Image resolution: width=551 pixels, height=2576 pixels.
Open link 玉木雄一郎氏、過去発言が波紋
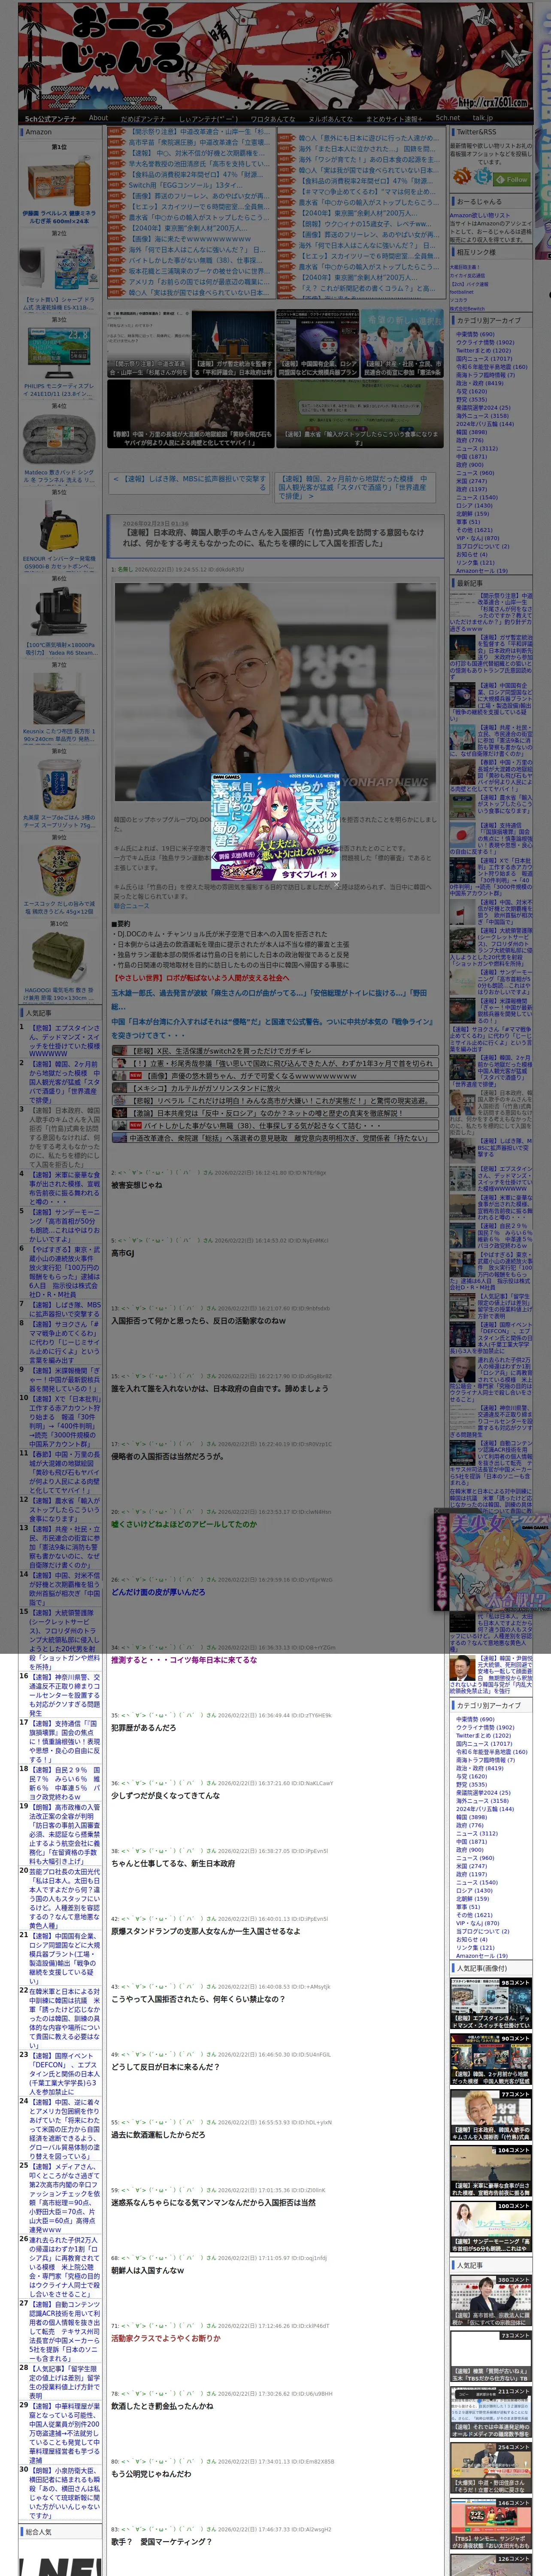pyautogui.click(x=270, y=999)
